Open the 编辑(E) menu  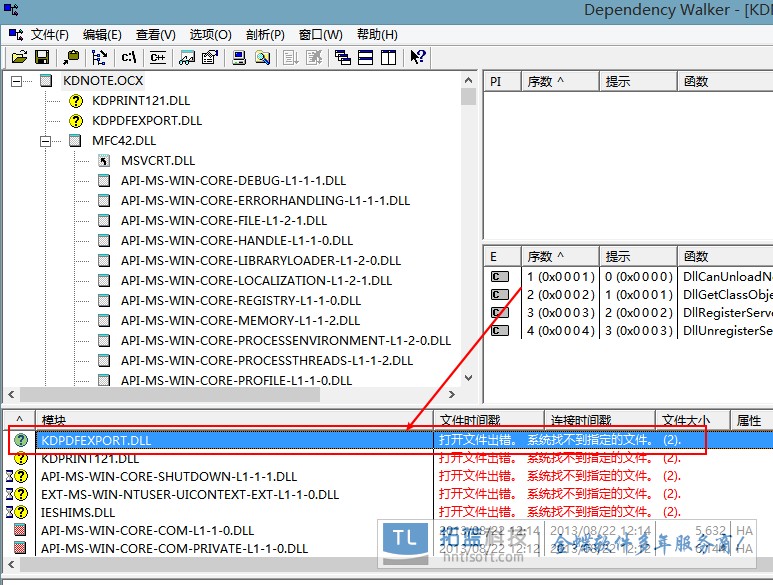pyautogui.click(x=102, y=35)
